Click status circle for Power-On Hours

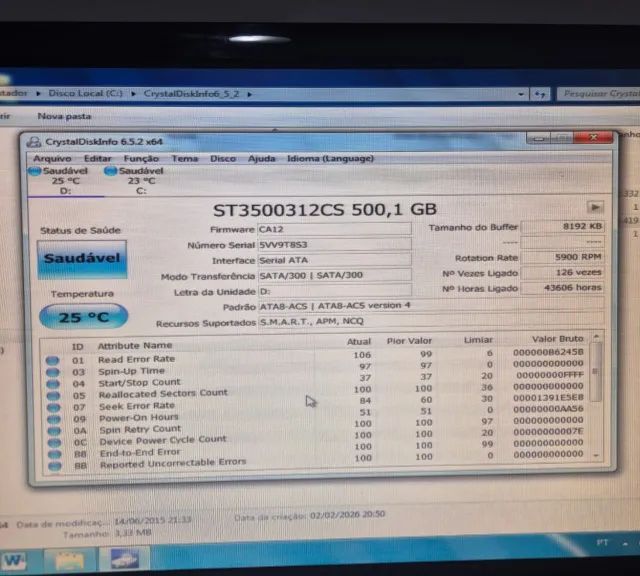click(53, 417)
